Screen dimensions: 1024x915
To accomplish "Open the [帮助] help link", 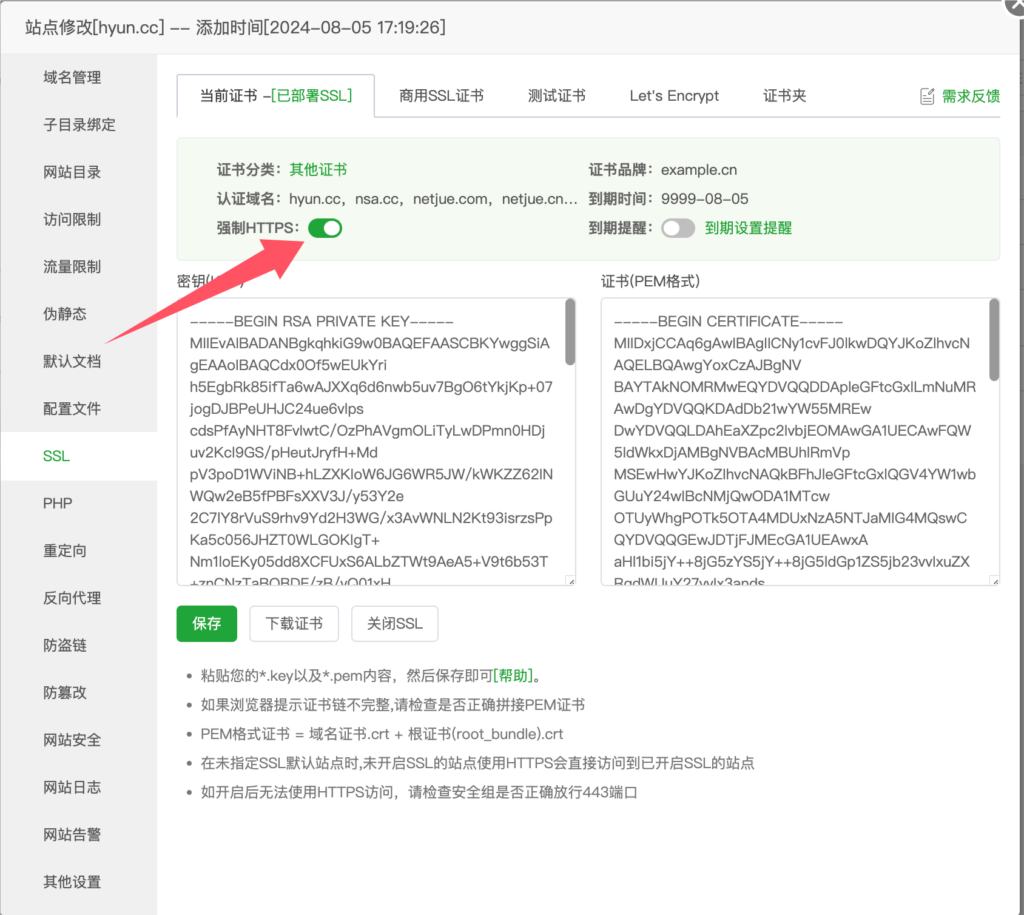I will [x=513, y=675].
